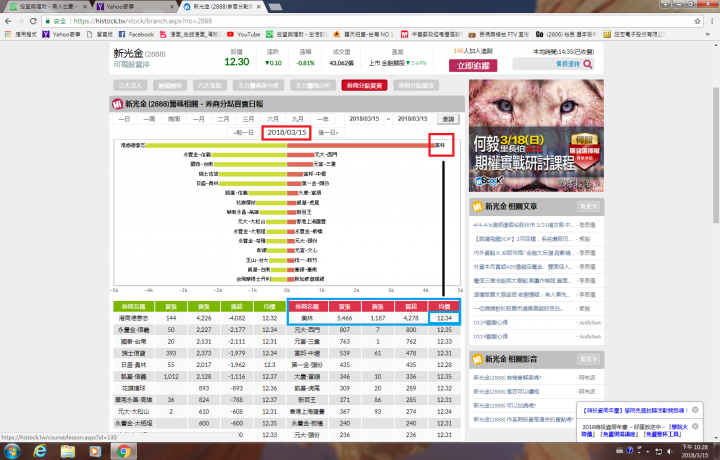The image size is (720, 460).
Task: Open a new browser tab
Action: [275, 6]
